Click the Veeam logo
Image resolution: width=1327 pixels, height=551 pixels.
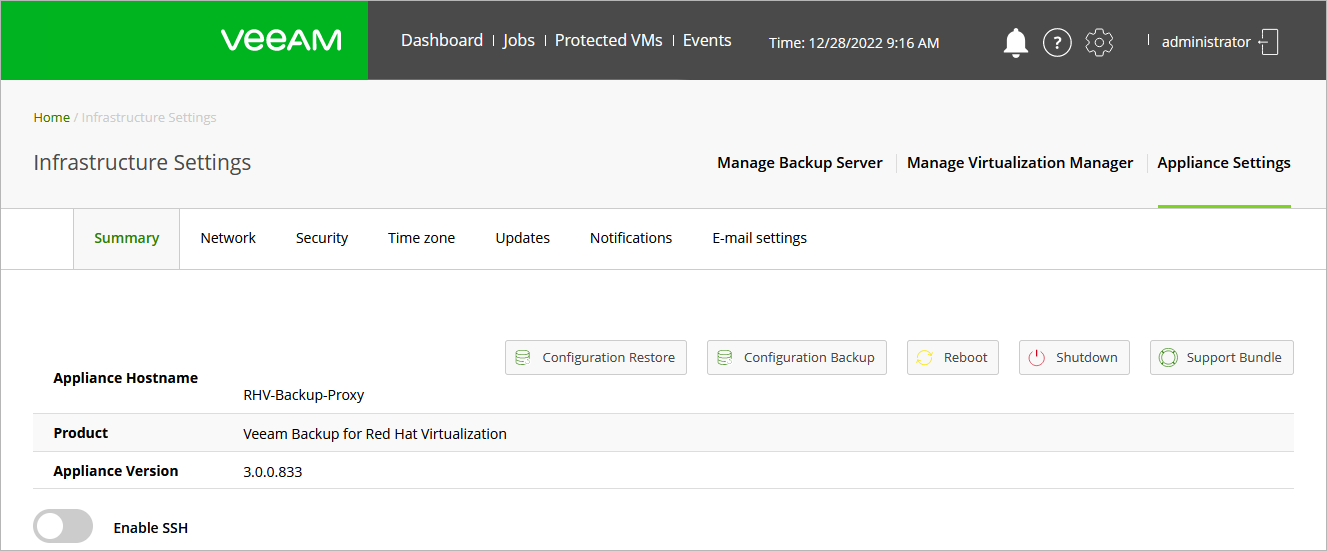281,40
